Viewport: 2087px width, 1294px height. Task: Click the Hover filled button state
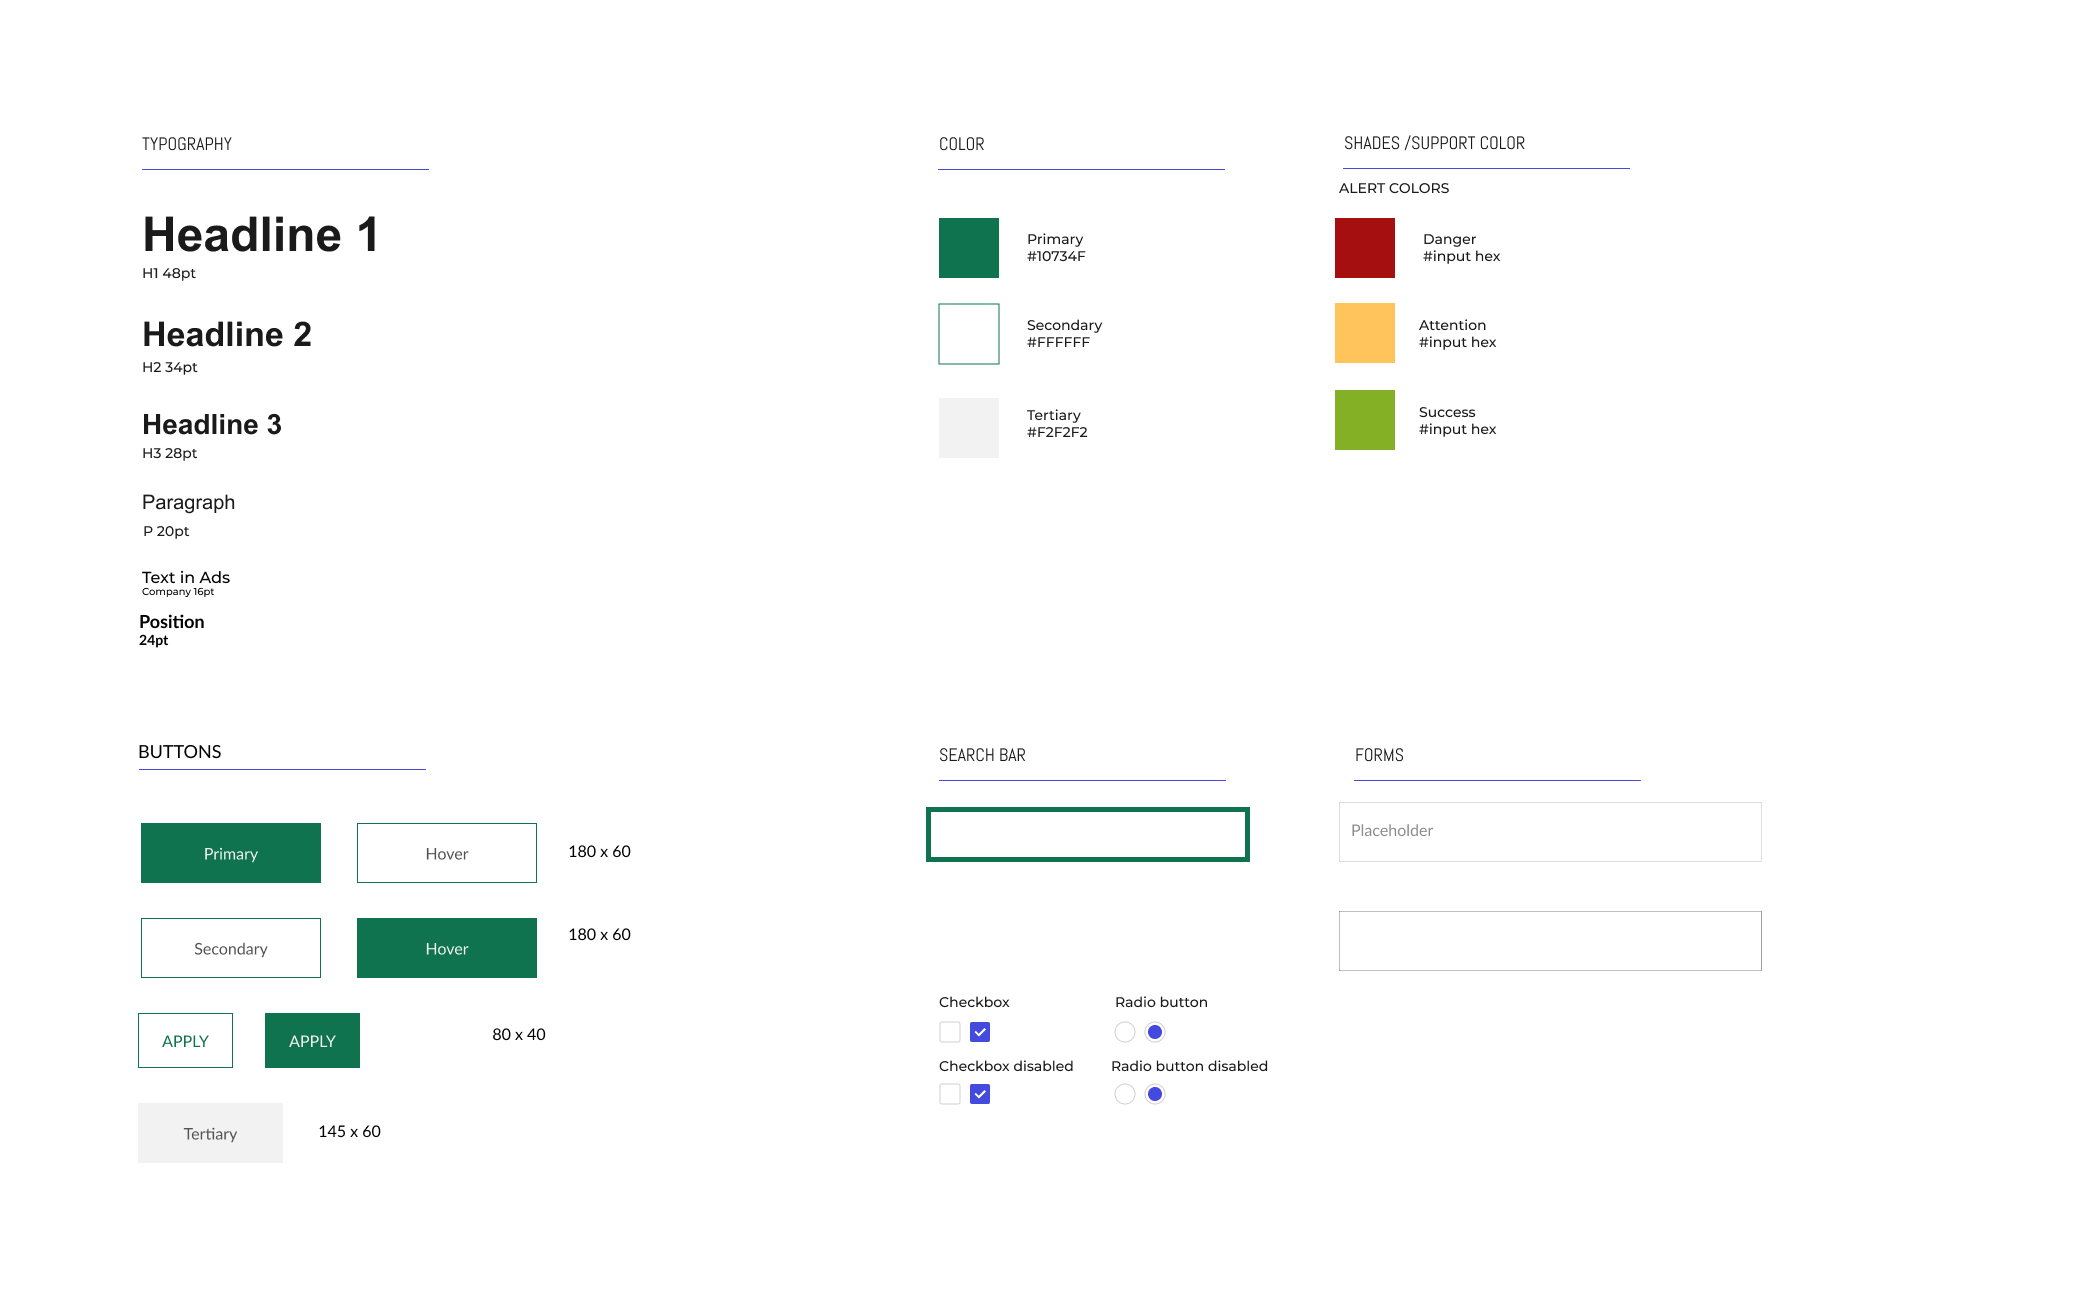coord(446,947)
